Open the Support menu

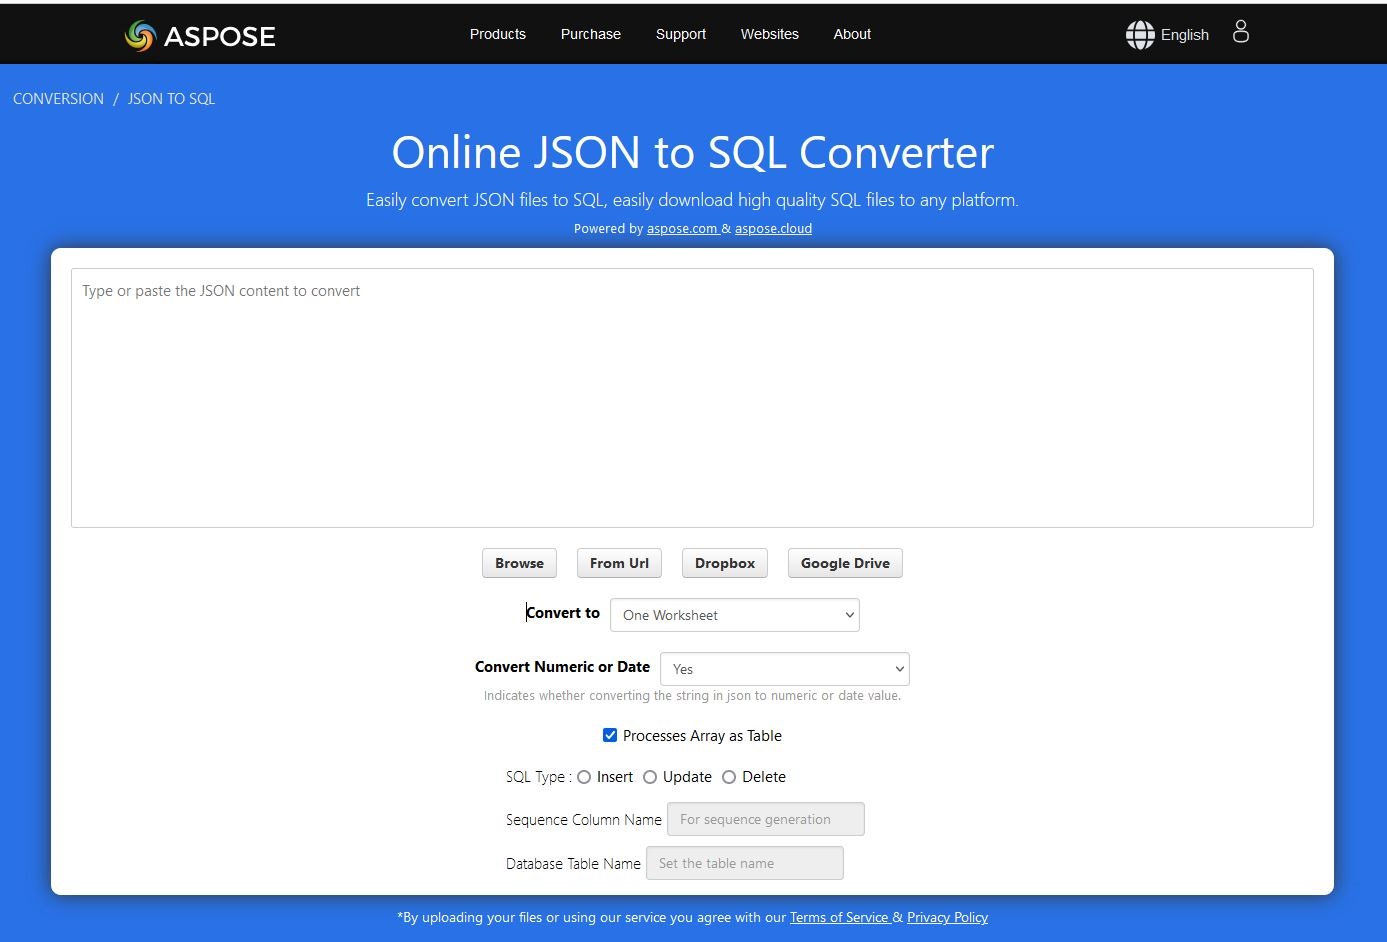pyautogui.click(x=681, y=34)
